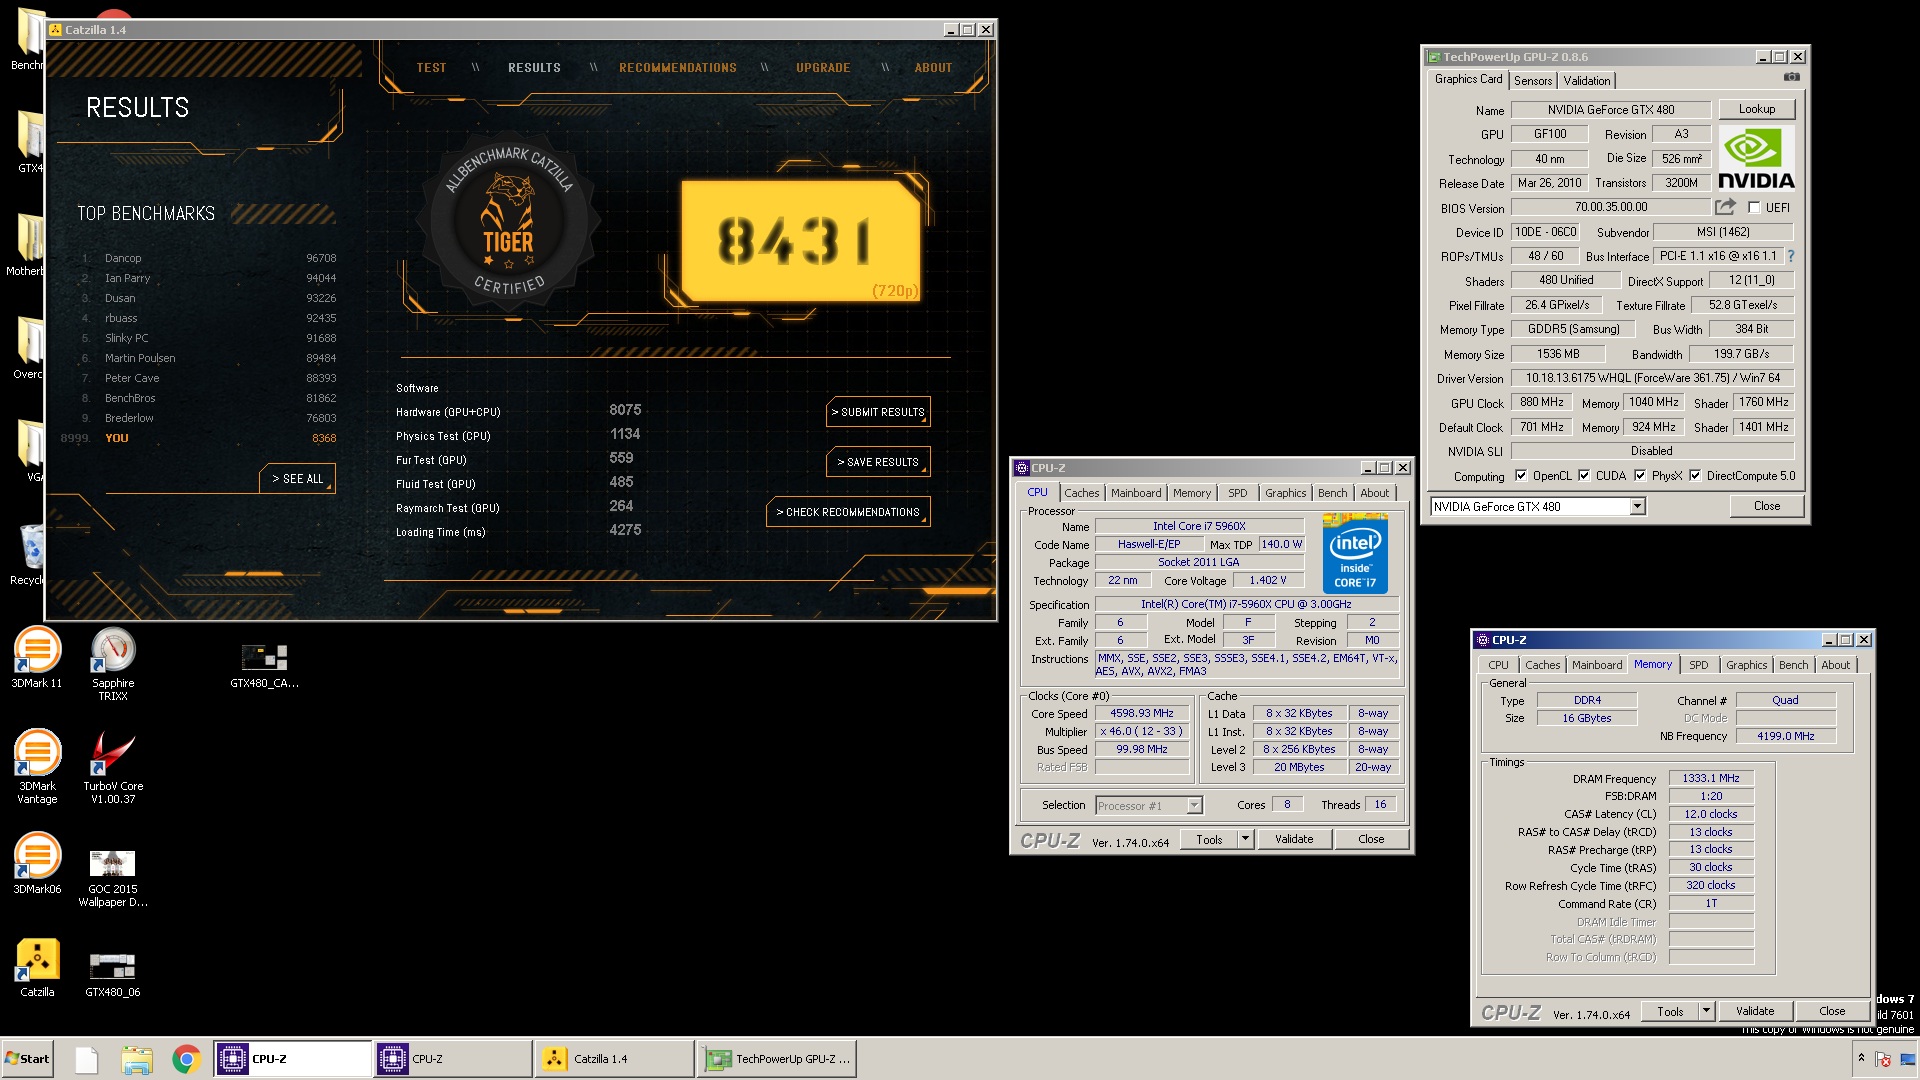This screenshot has width=1920, height=1080.
Task: Open the GTX480_CA... desktop file
Action: click(265, 666)
